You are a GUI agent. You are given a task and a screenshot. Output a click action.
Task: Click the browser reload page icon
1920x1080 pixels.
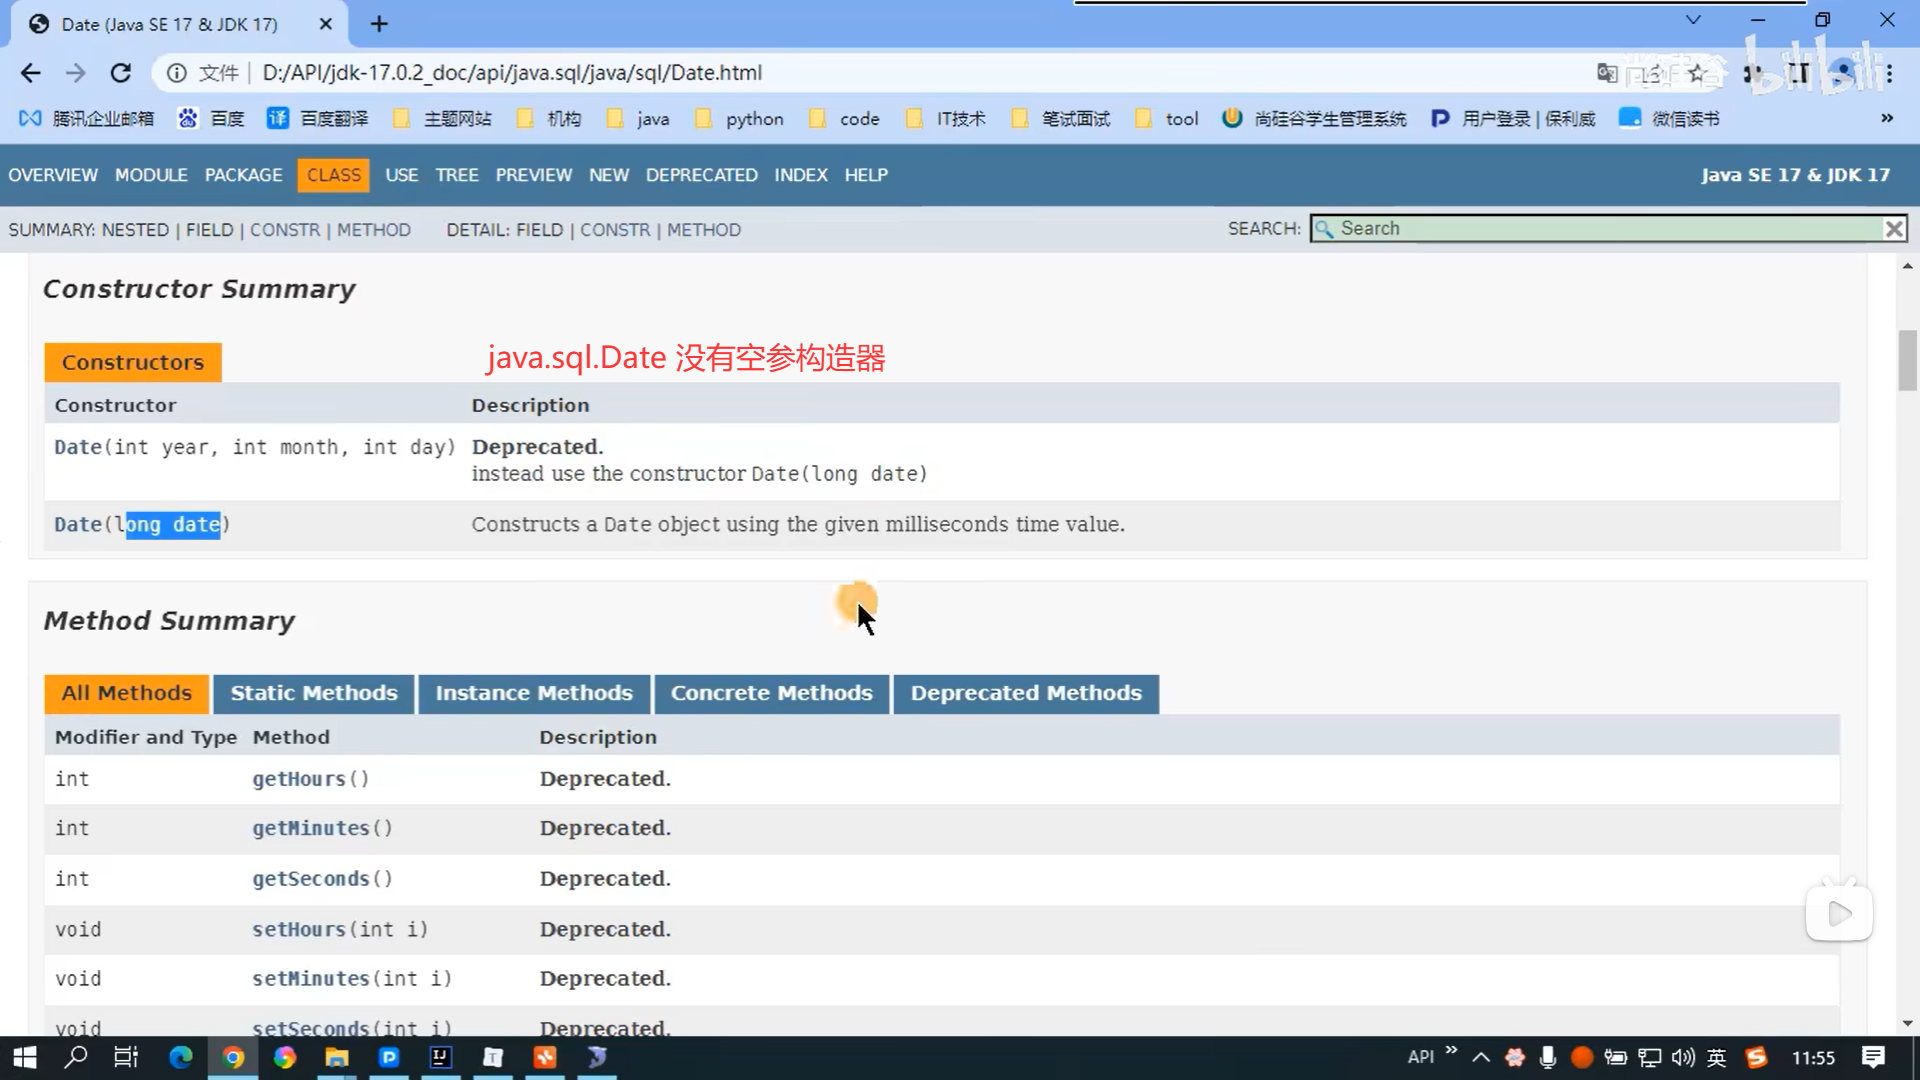click(121, 73)
